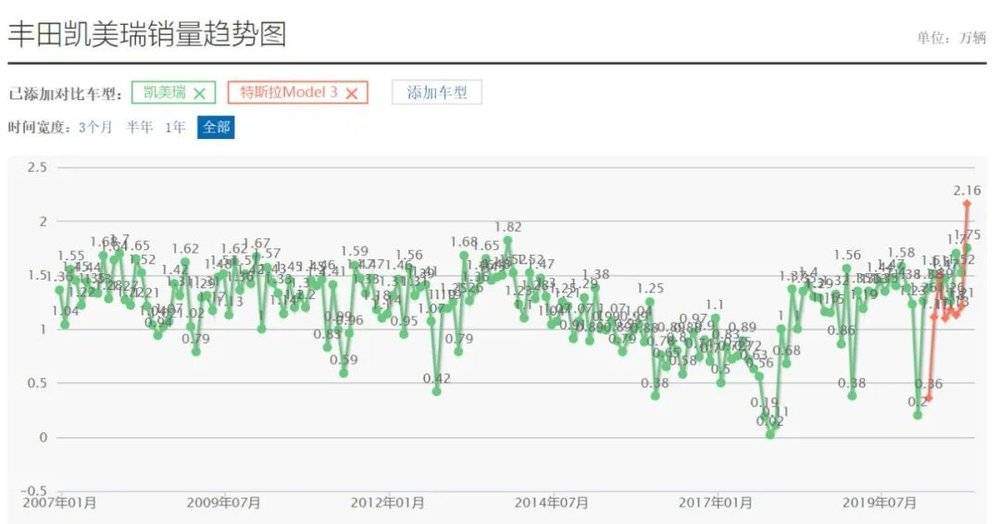This screenshot has height=524, width=1000.
Task: Click the 1.82 Camry peak data point
Action: point(508,240)
